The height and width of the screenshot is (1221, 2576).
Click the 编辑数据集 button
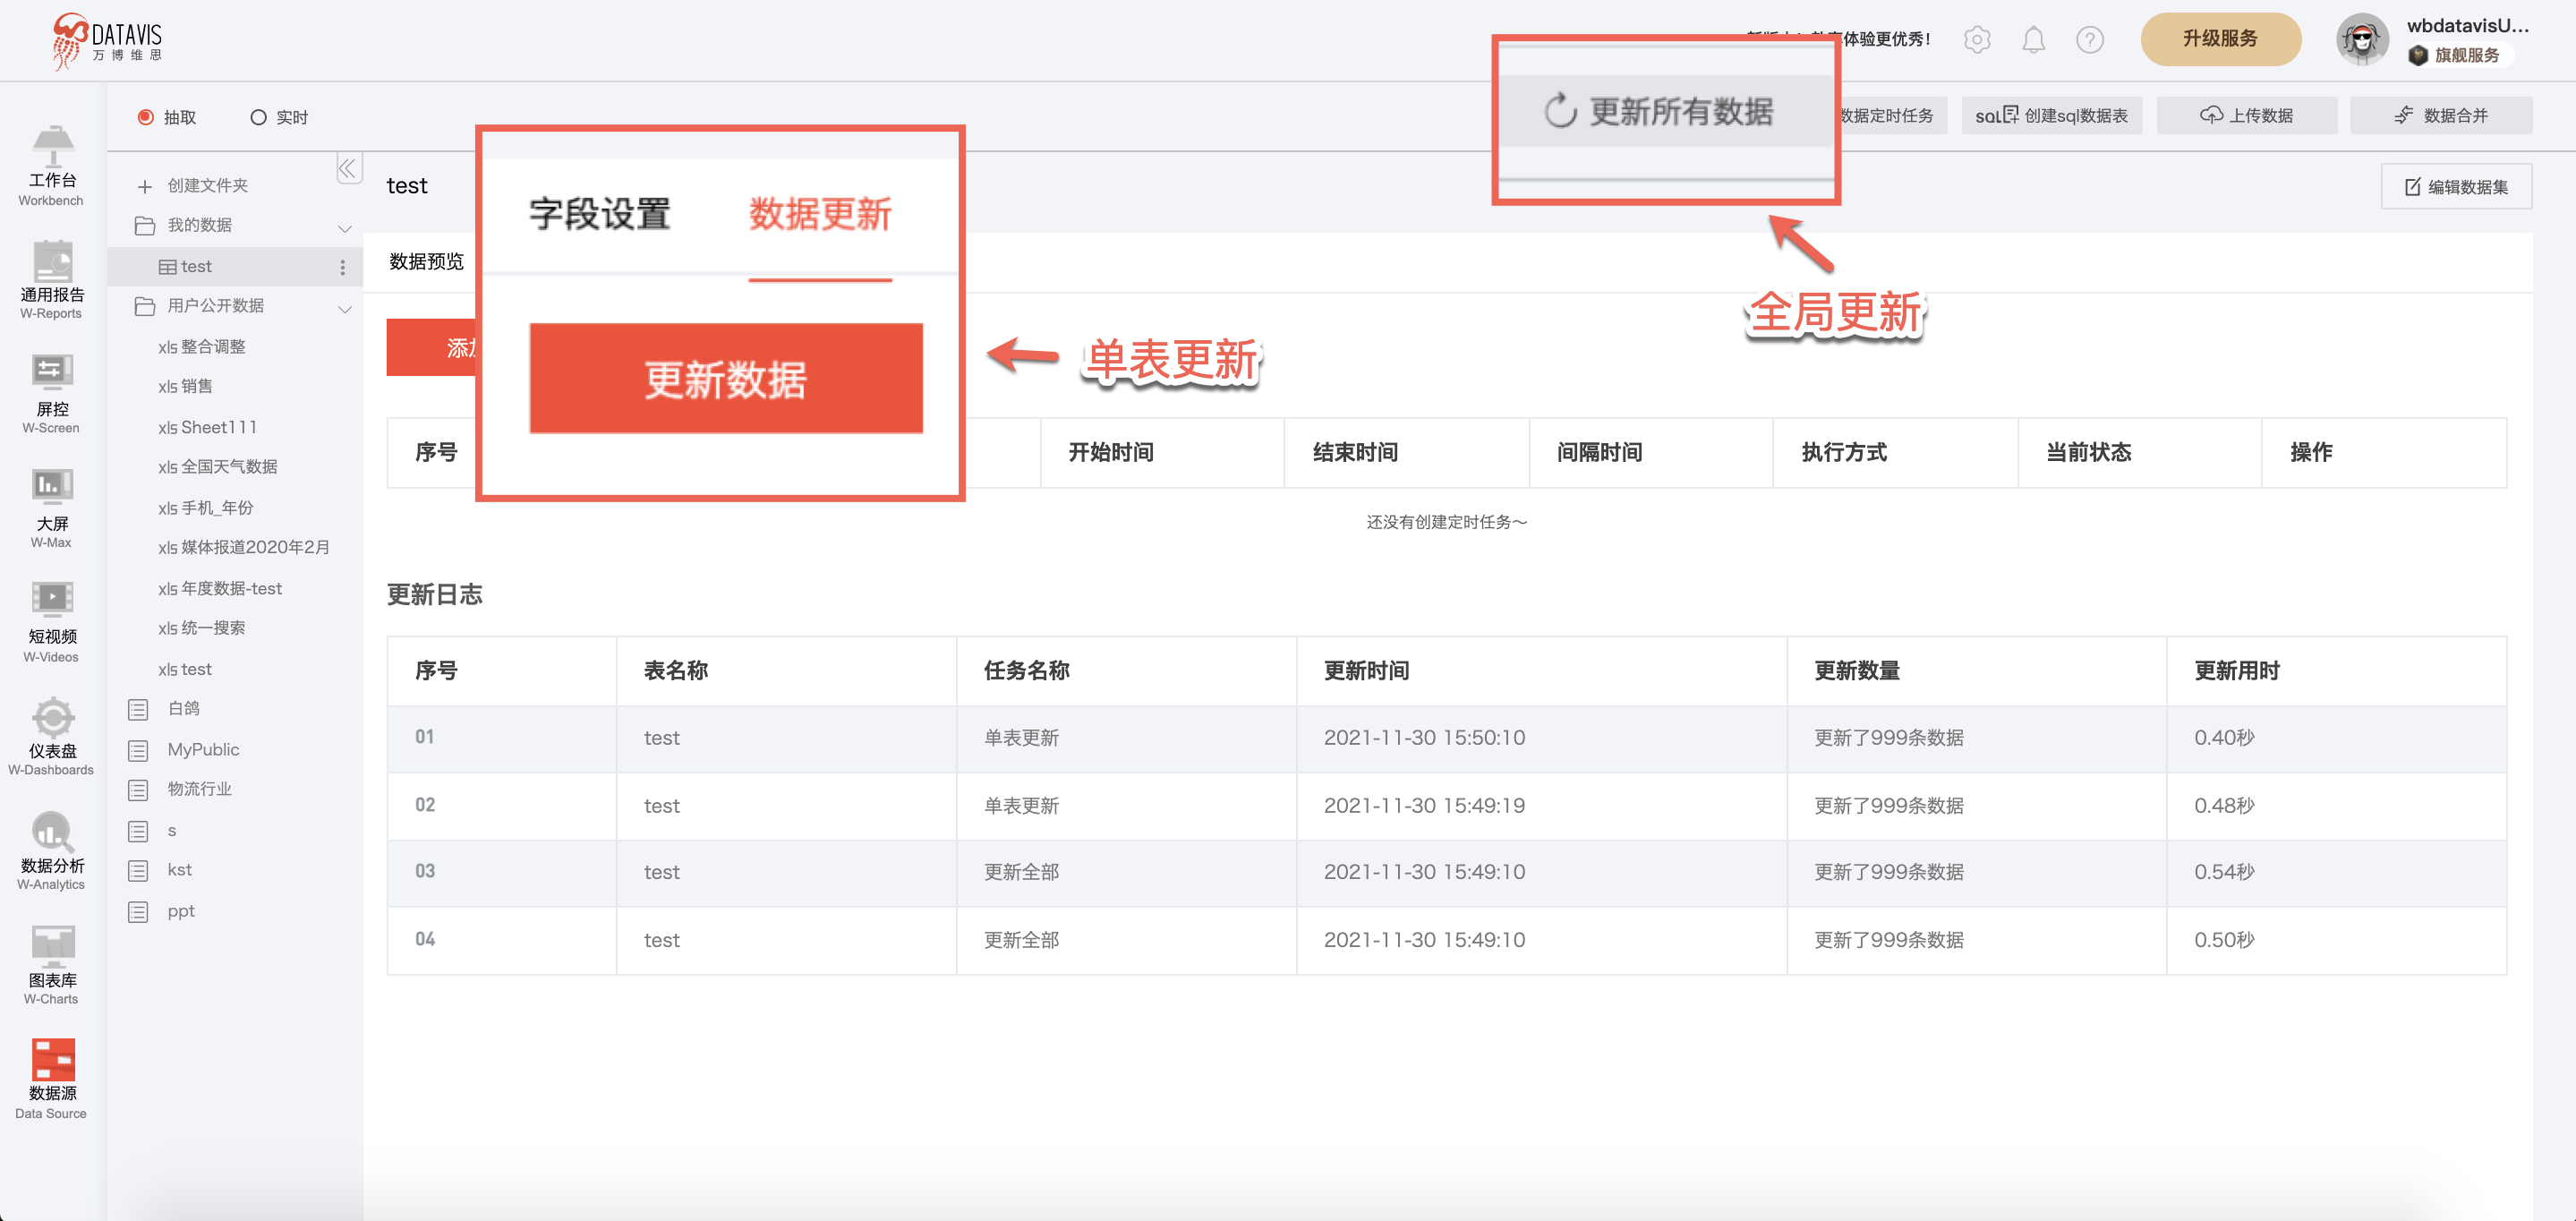click(x=2456, y=187)
